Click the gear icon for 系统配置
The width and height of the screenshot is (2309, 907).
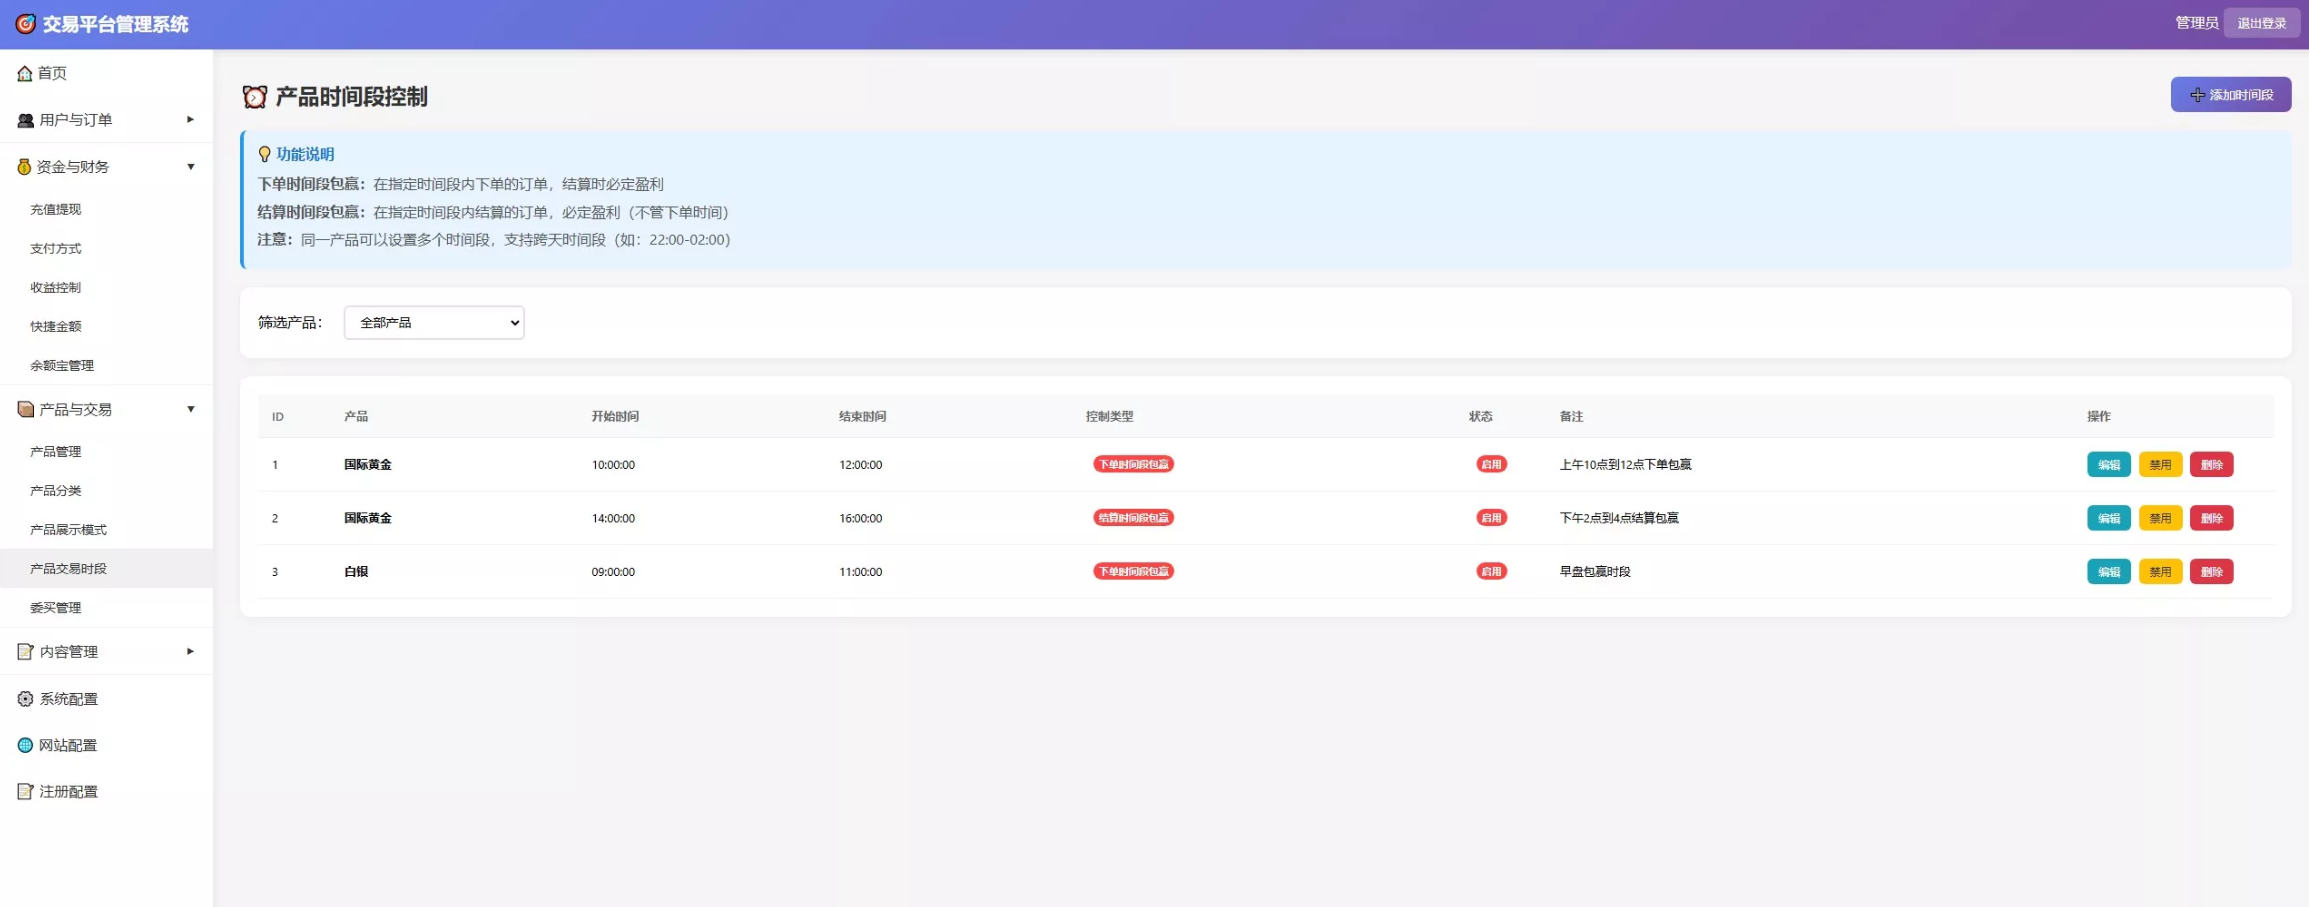[x=25, y=699]
